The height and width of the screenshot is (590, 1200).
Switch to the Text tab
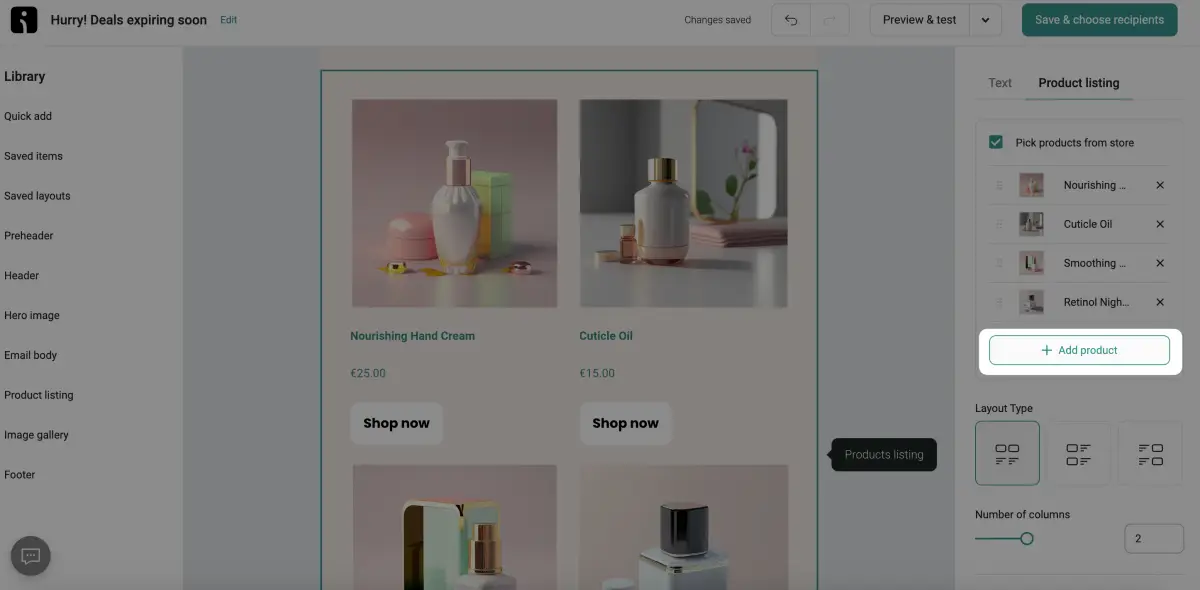[x=1000, y=83]
